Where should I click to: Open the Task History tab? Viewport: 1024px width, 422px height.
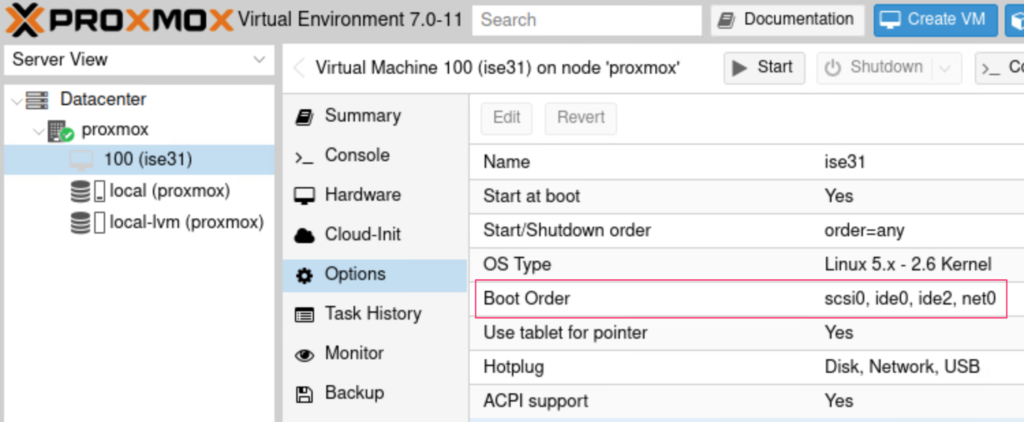[x=375, y=314]
